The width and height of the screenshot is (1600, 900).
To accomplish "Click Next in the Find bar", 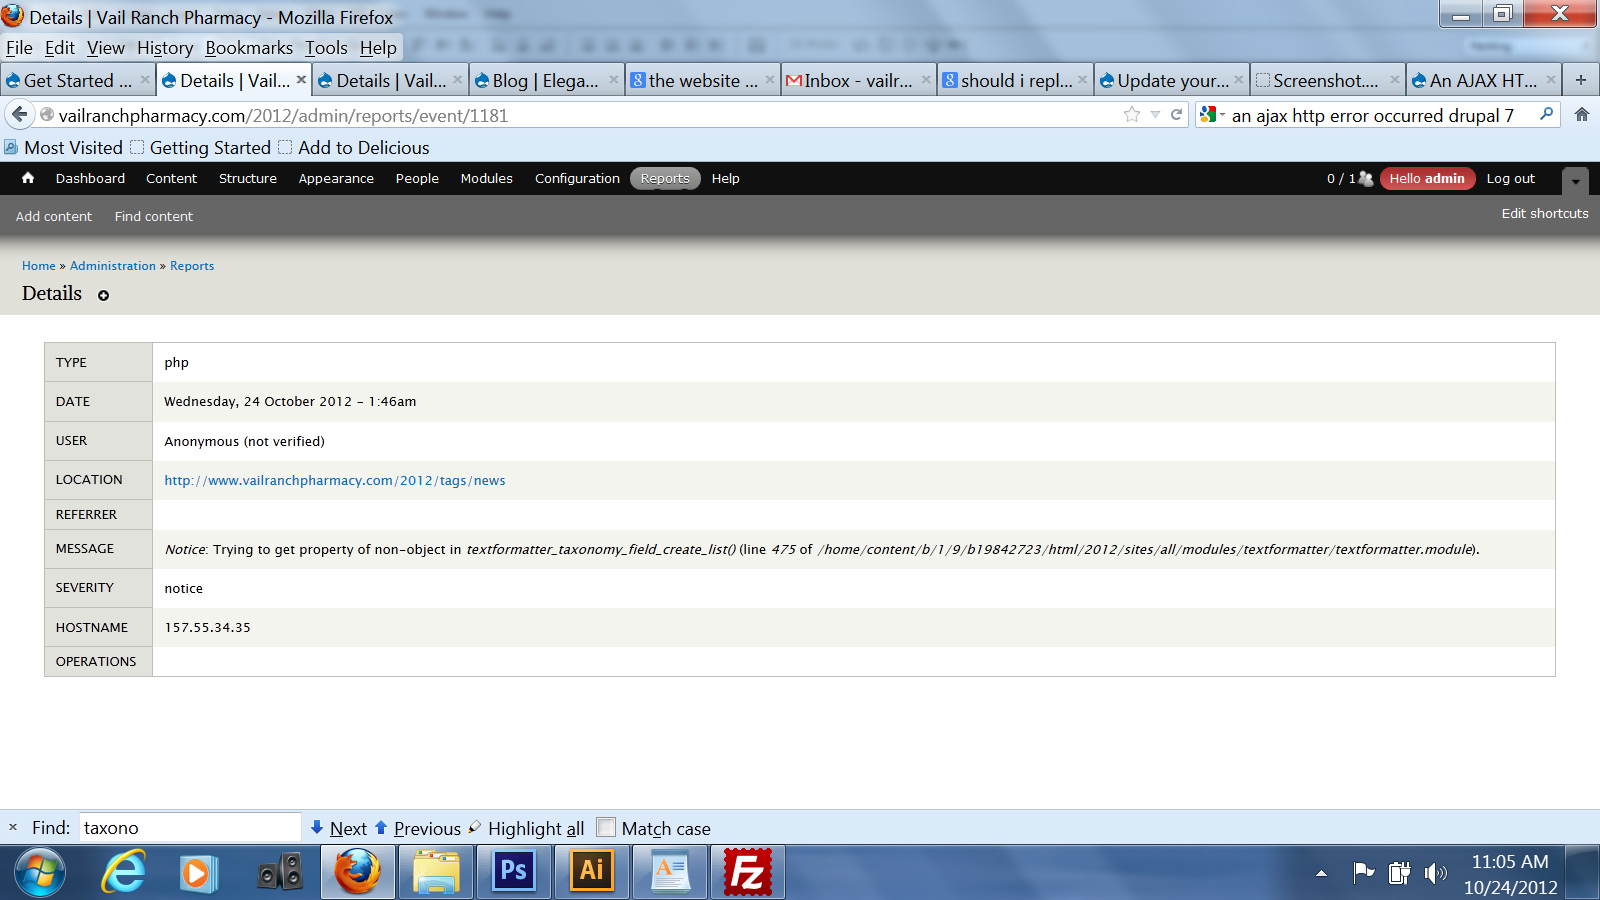I will (x=339, y=828).
